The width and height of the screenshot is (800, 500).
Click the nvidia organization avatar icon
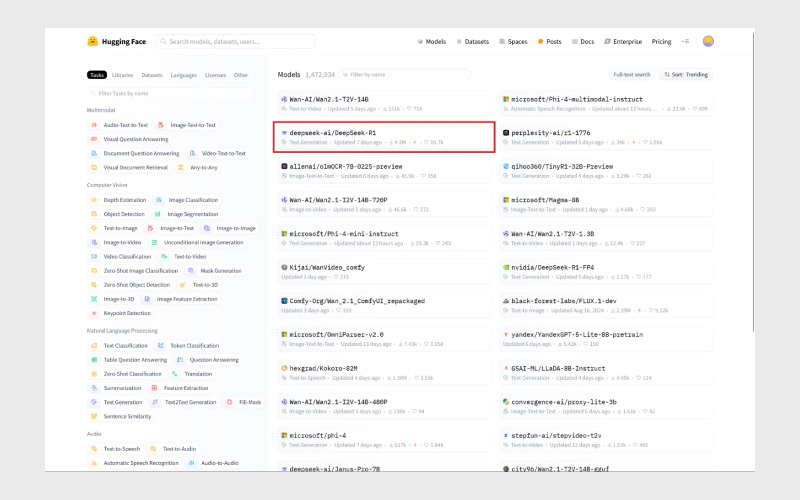click(506, 267)
